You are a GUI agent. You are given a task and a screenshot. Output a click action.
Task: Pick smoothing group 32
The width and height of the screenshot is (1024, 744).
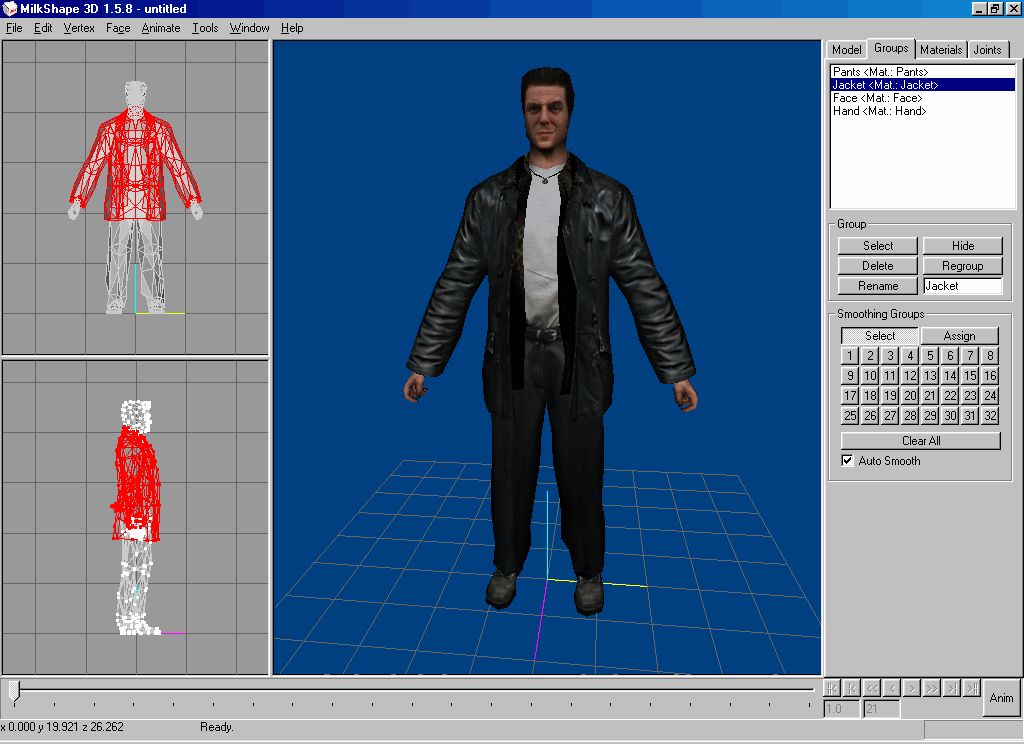pyautogui.click(x=990, y=416)
